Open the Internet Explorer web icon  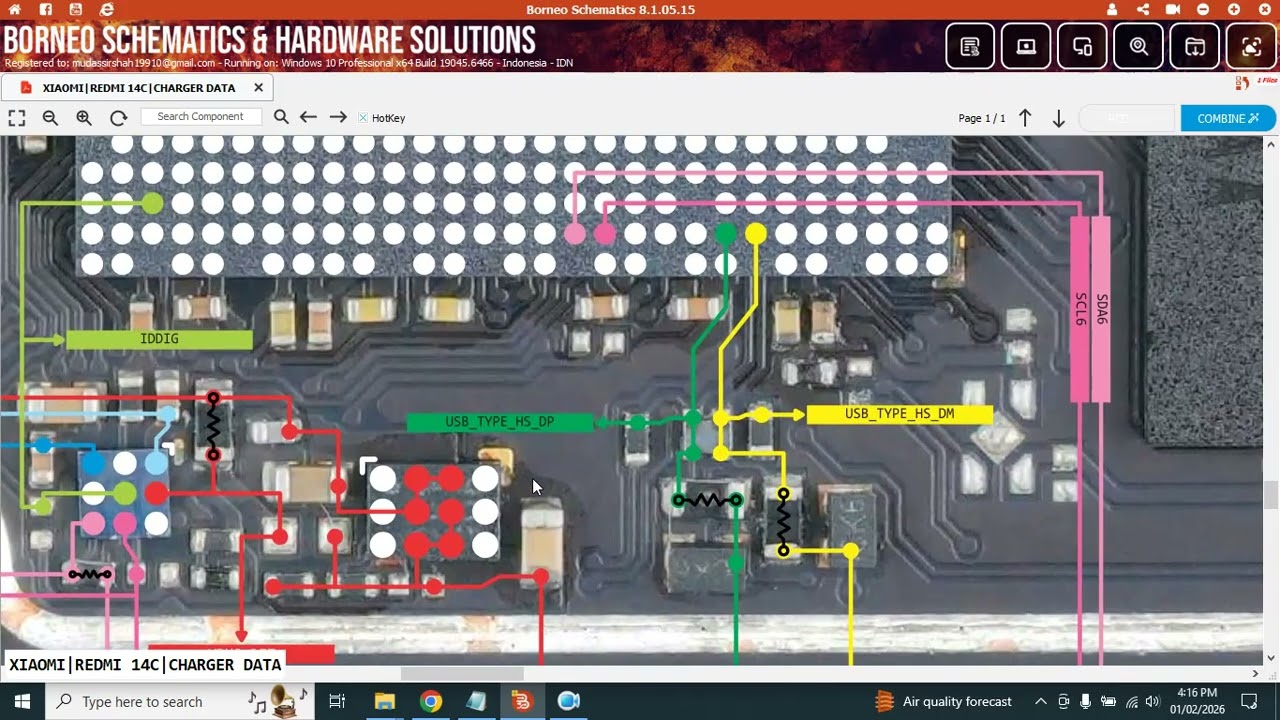pos(107,9)
